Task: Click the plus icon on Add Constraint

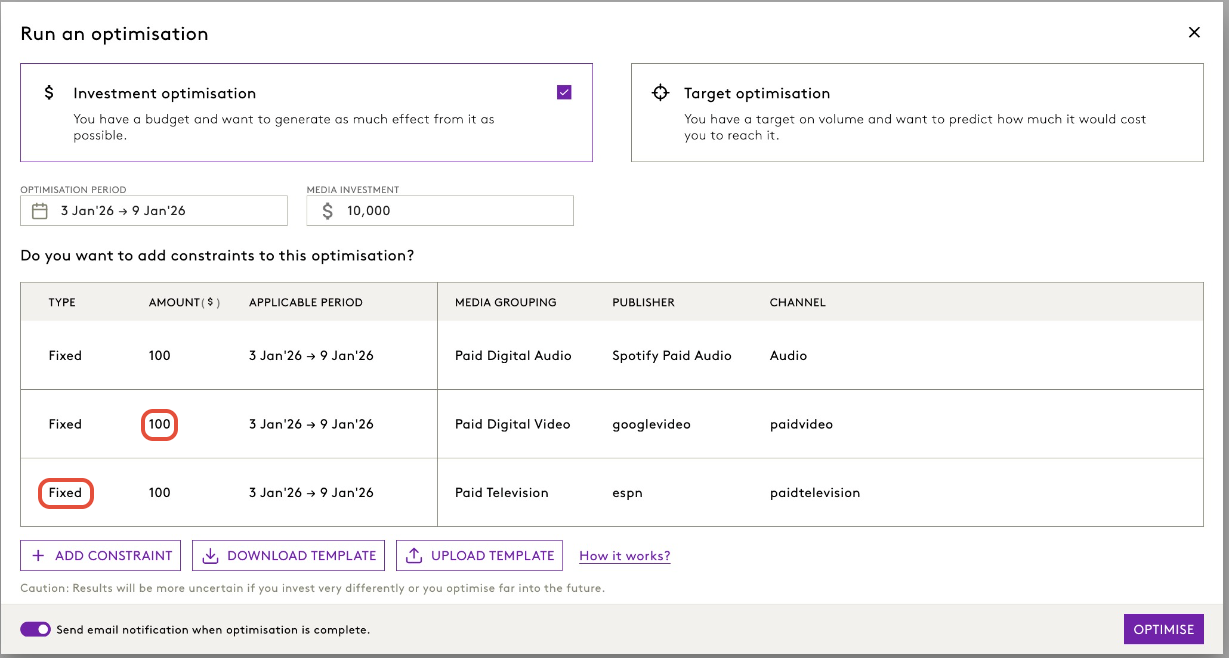Action: (39, 556)
